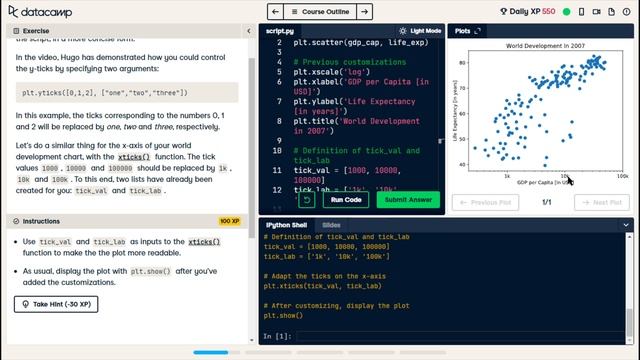Screen dimensions: 640x360
Task: Click the plot counter 1/1
Action: (547, 202)
